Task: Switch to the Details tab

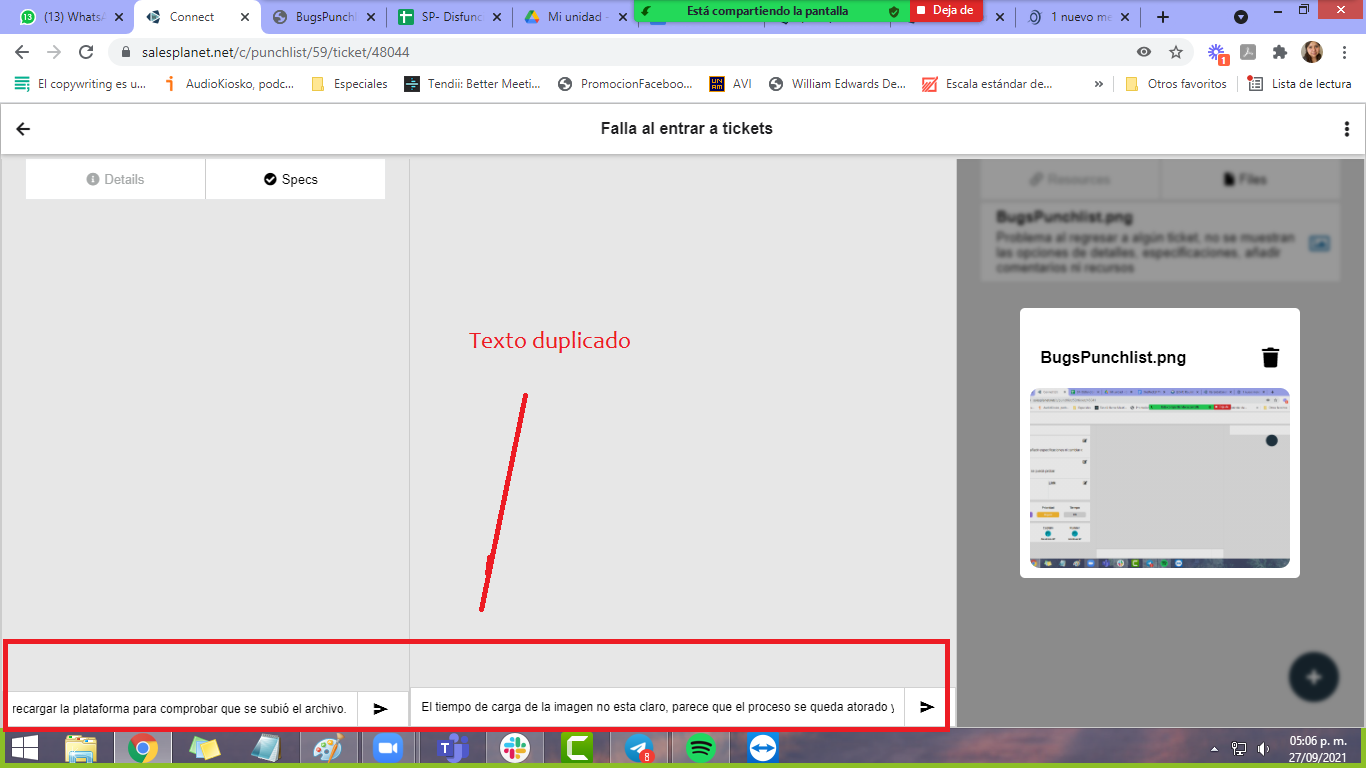Action: 115,179
